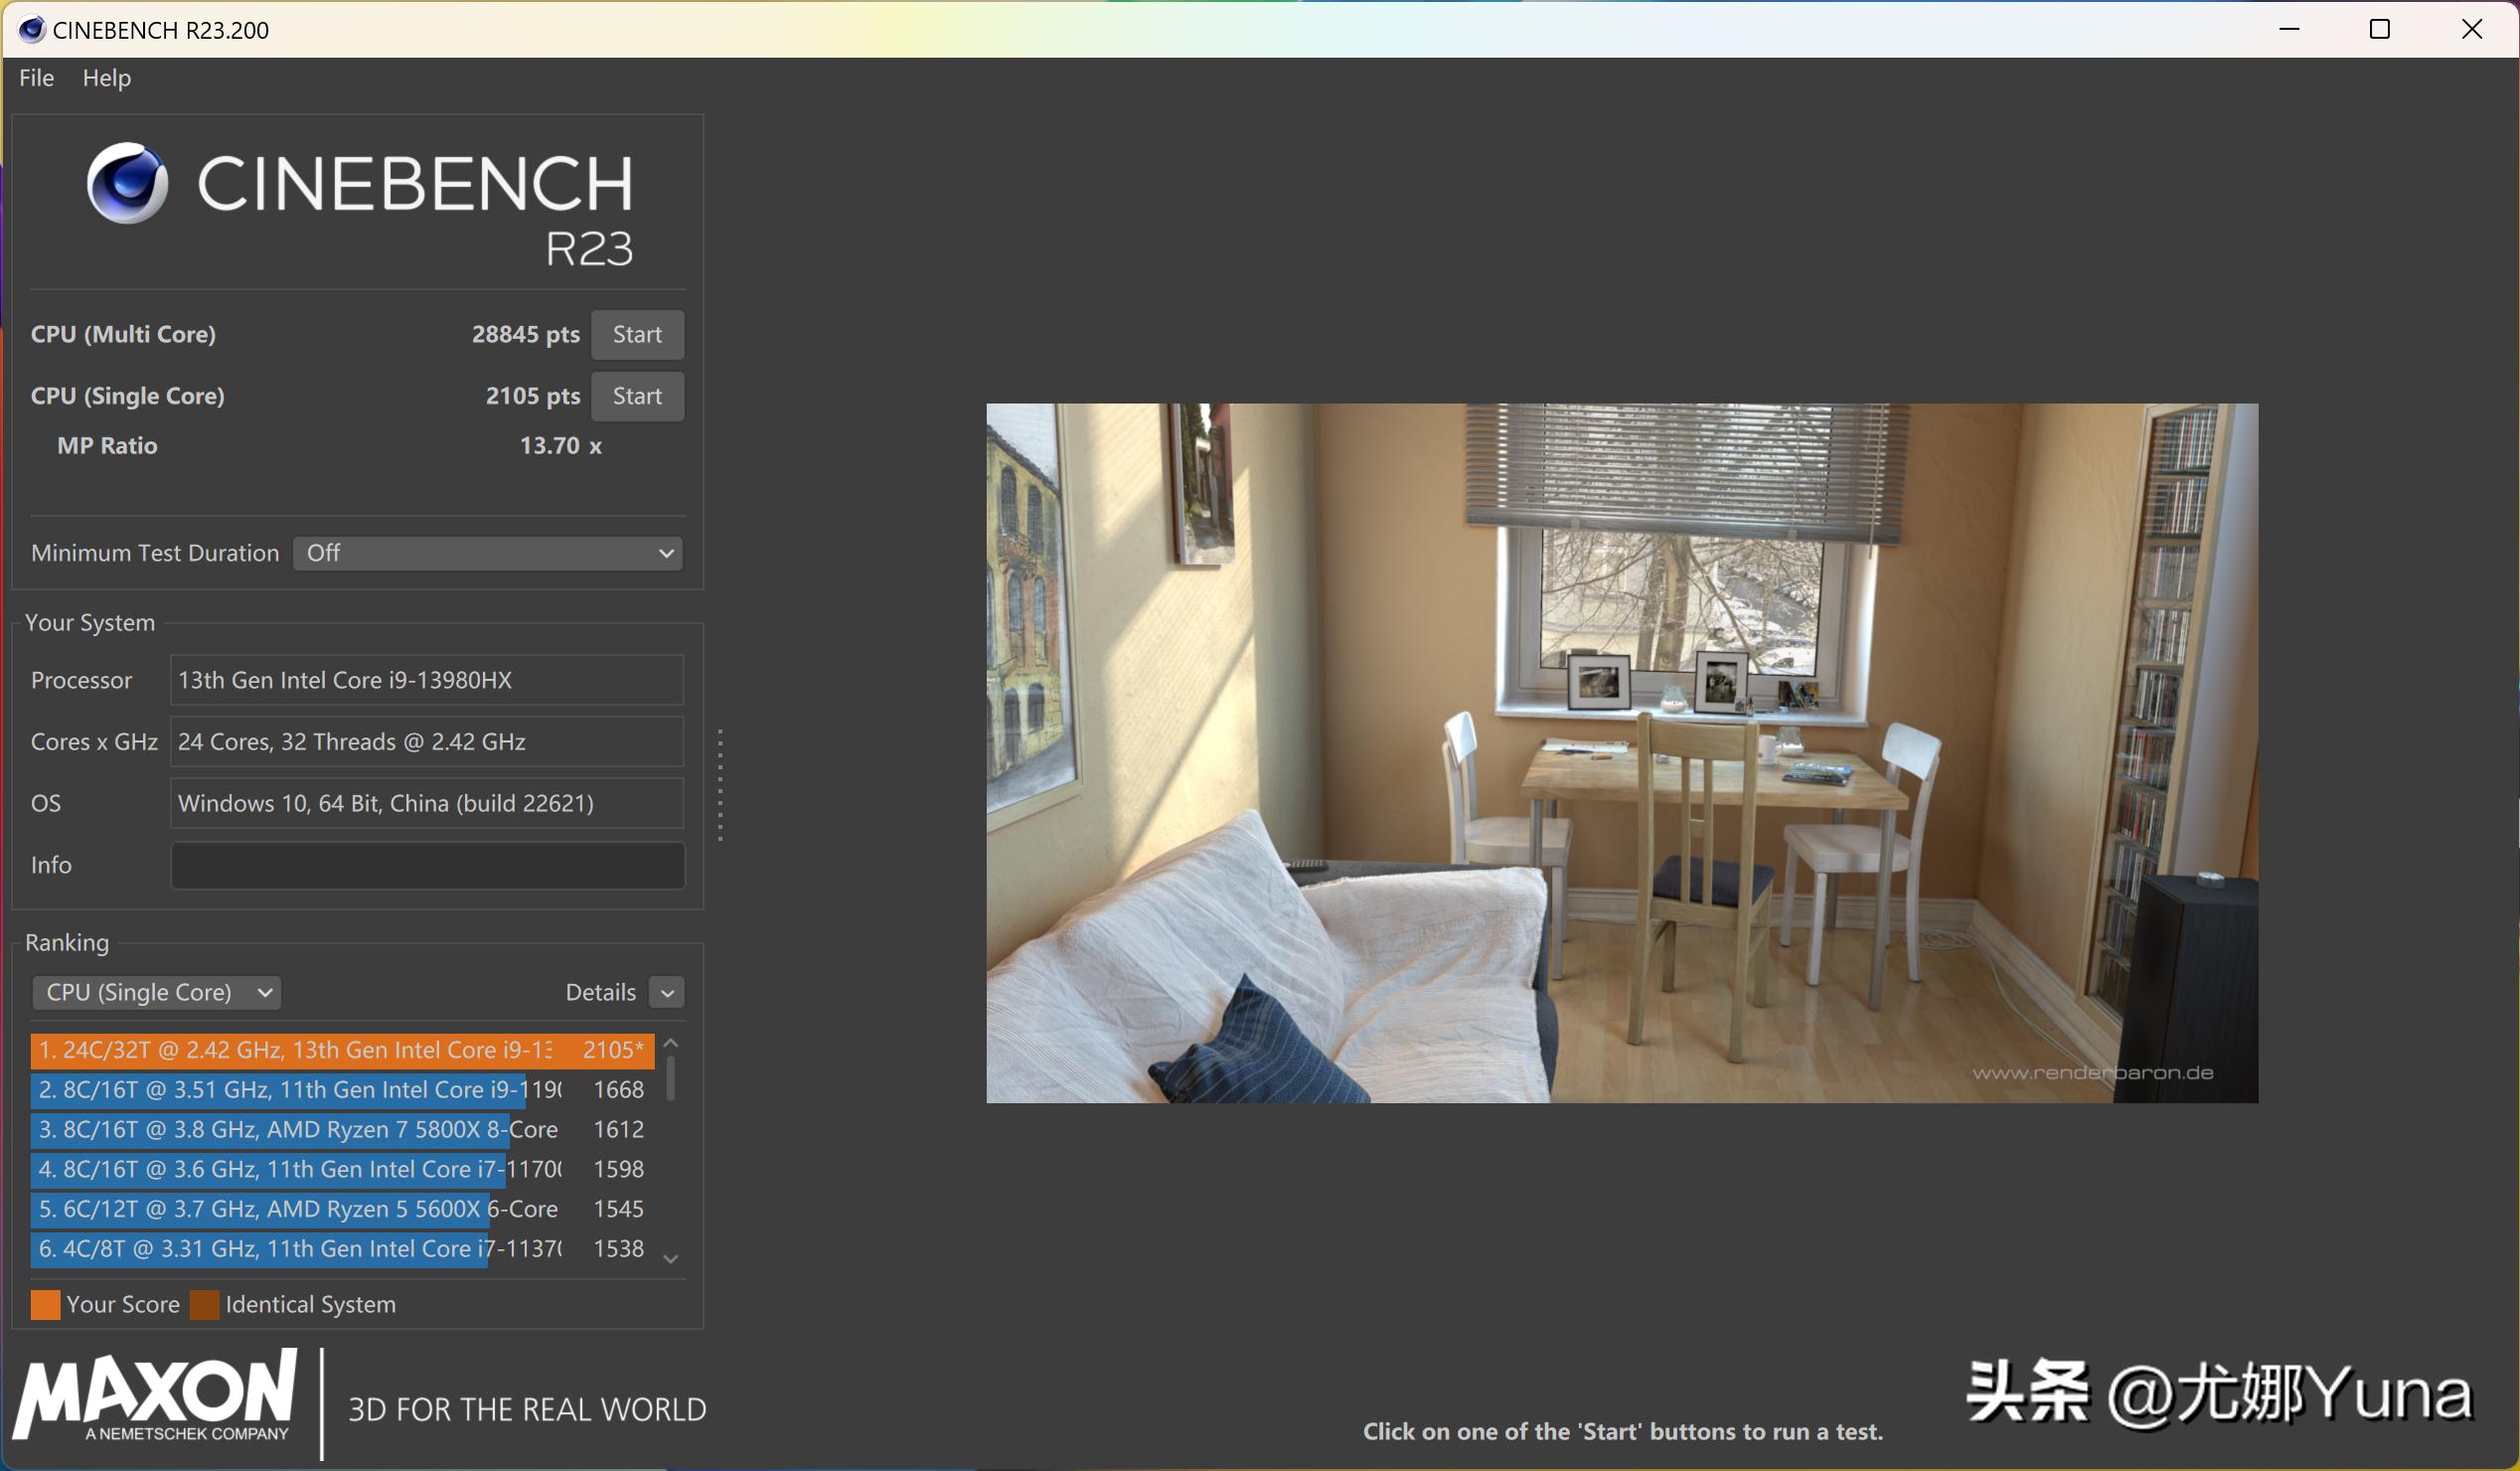
Task: Select ranking row 2 Intel Core i9-119 1668
Action: [x=342, y=1090]
